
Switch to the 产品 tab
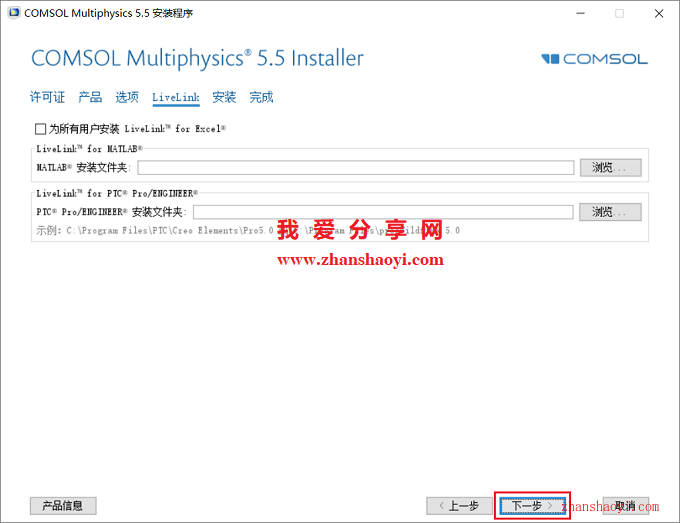[90, 97]
